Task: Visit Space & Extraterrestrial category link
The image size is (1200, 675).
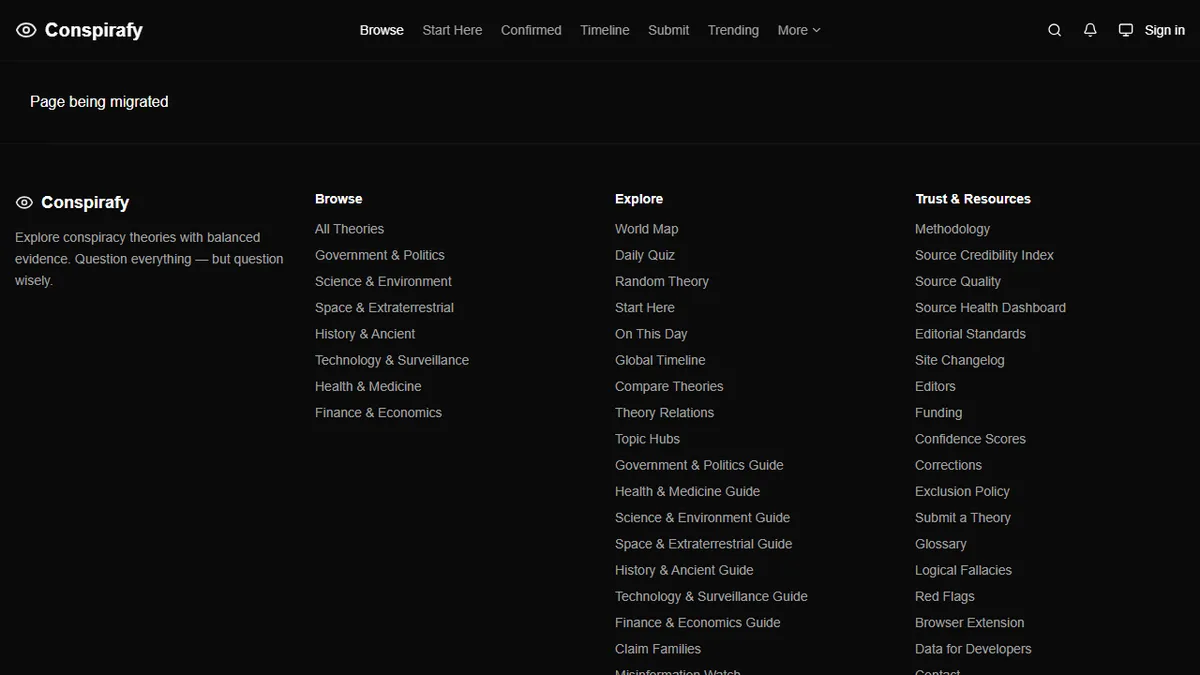Action: point(384,308)
